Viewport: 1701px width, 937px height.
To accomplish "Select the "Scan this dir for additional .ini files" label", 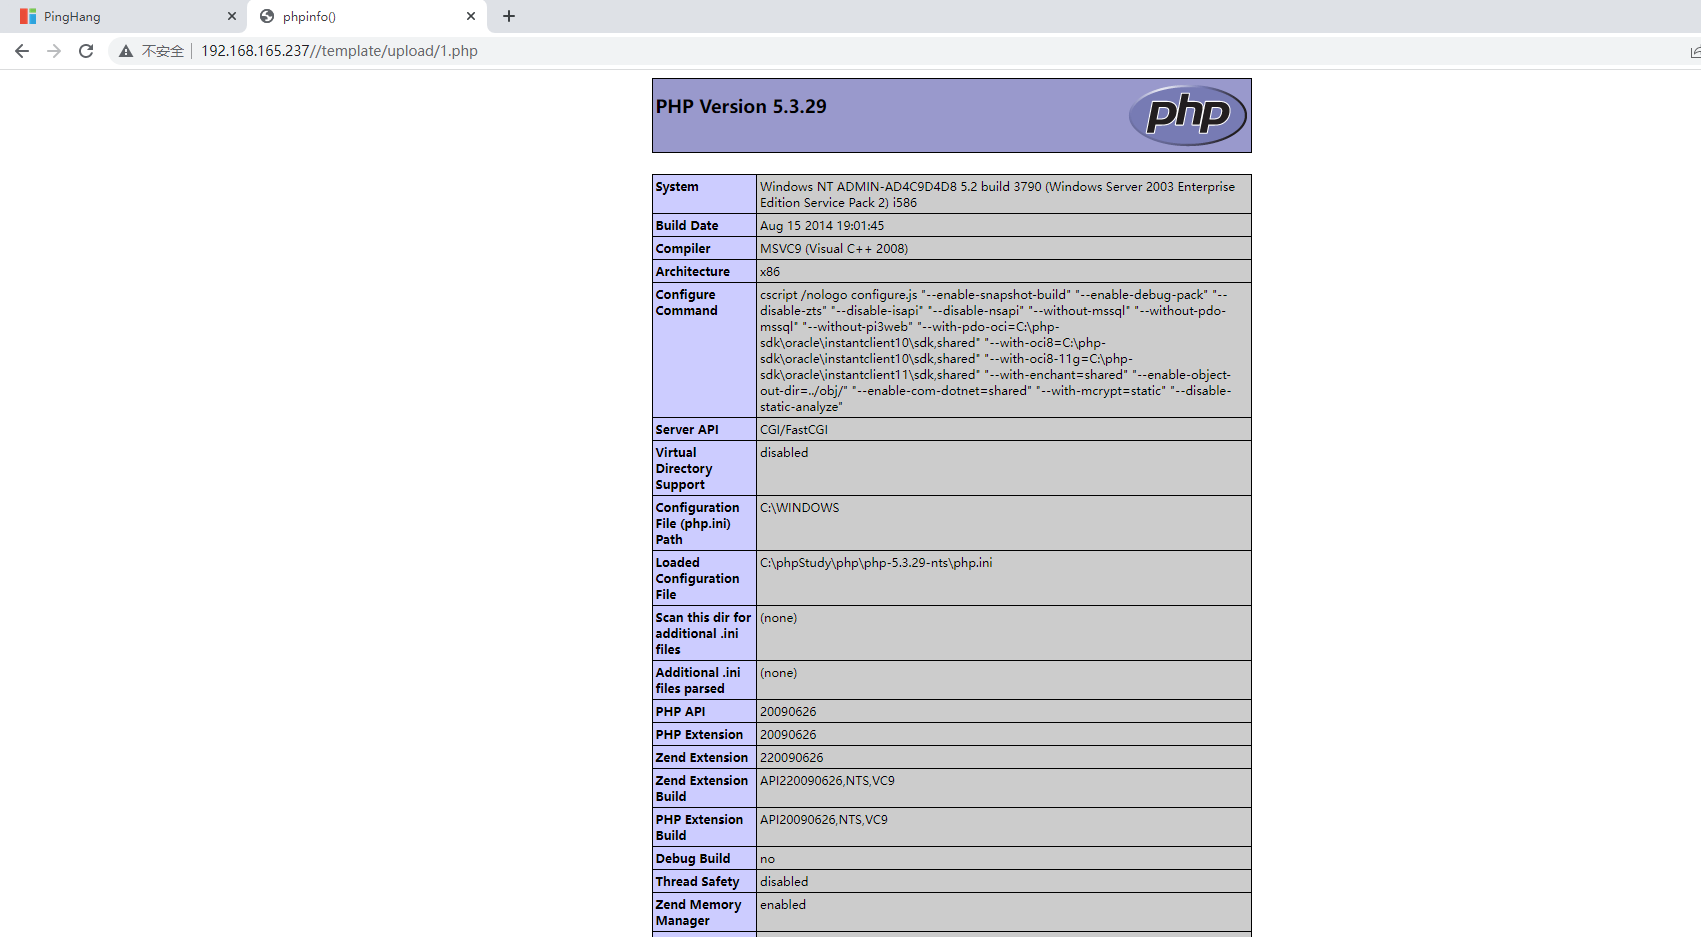I will pyautogui.click(x=703, y=634).
